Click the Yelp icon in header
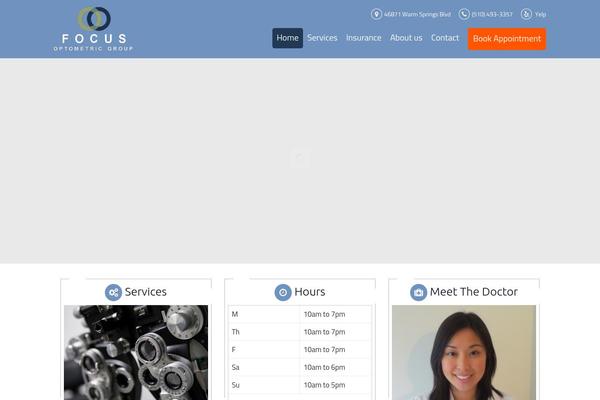Viewport: 600px width, 400px height. coord(526,14)
